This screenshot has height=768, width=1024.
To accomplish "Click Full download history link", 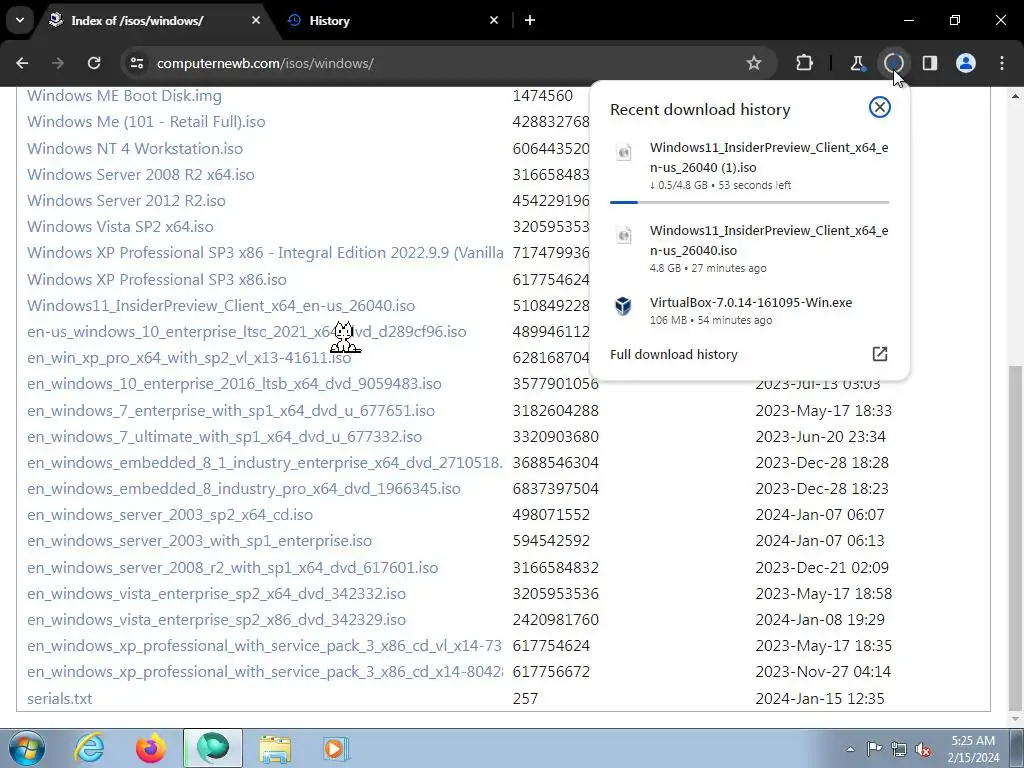I will [x=673, y=355].
